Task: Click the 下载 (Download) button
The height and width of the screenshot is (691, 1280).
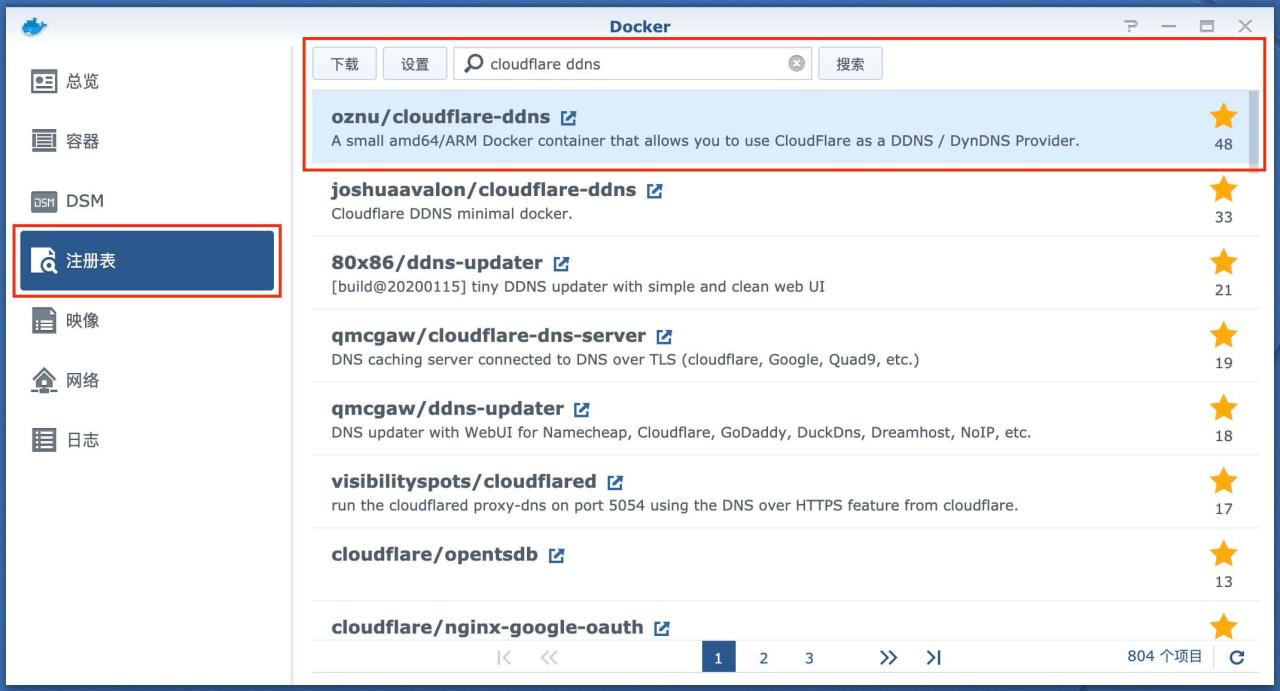Action: click(x=344, y=63)
